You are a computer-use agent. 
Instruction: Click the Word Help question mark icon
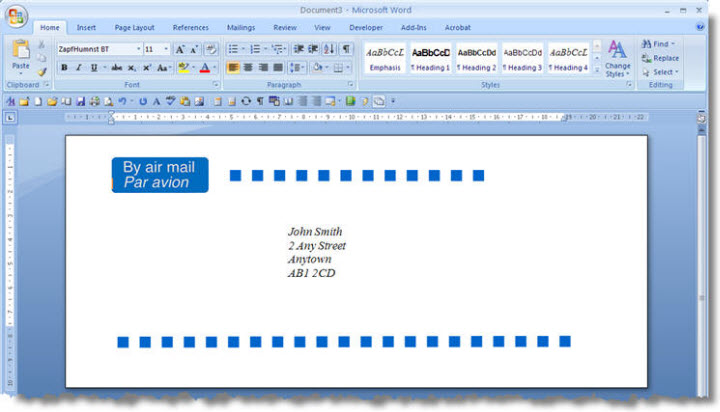[700, 27]
